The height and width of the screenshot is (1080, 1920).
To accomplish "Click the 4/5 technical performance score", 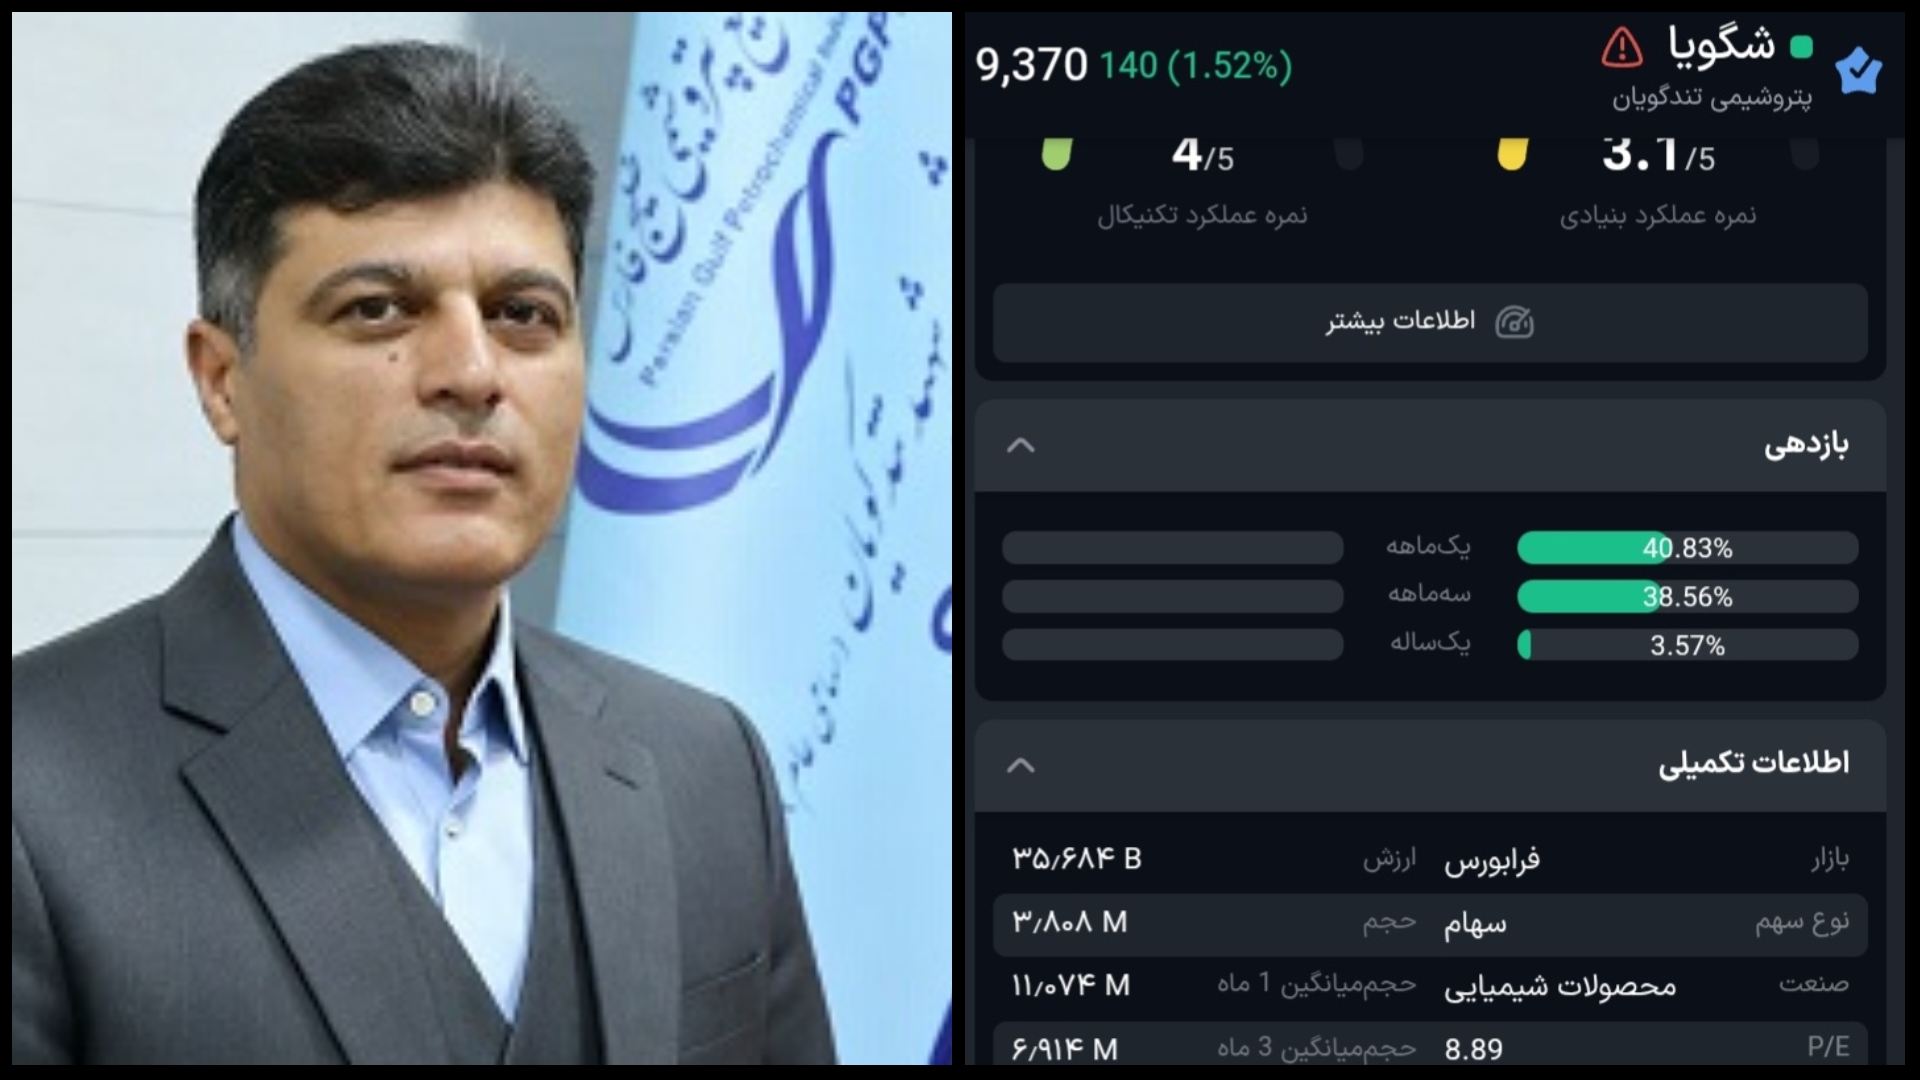I will [1202, 155].
